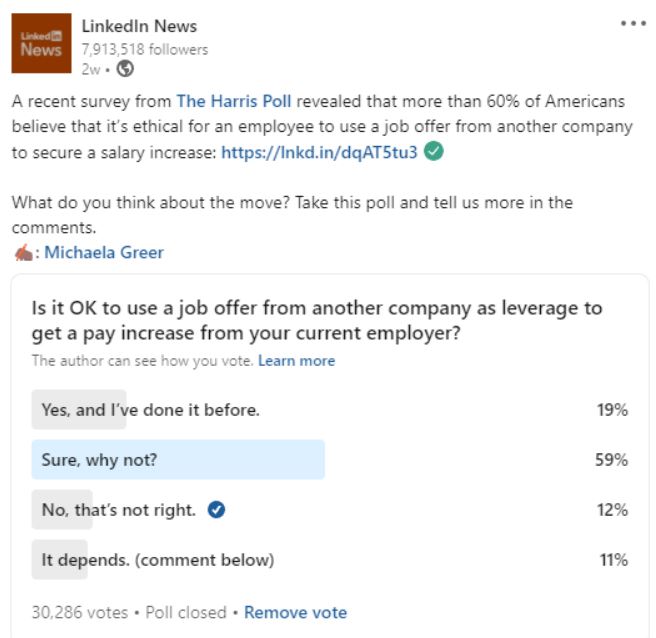The image size is (656, 638).
Task: Select the 'Sure, why not?' poll option
Action: [330, 459]
